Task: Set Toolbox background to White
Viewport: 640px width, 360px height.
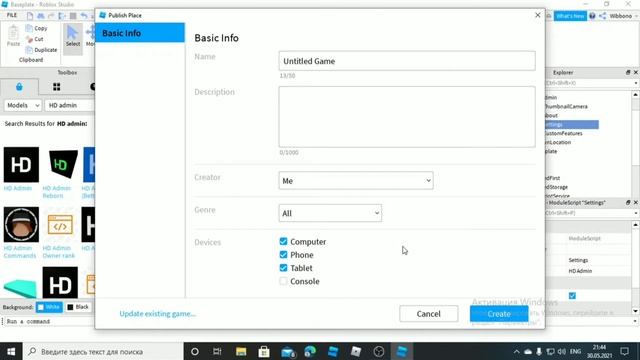Action: point(49,307)
